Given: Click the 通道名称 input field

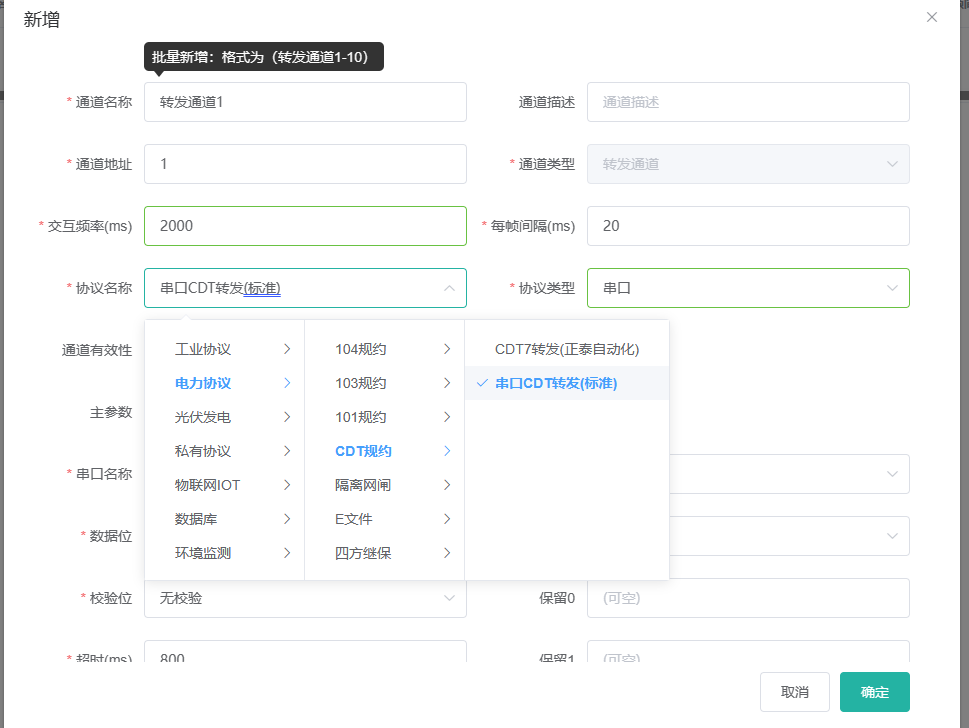Looking at the screenshot, I should point(305,102).
